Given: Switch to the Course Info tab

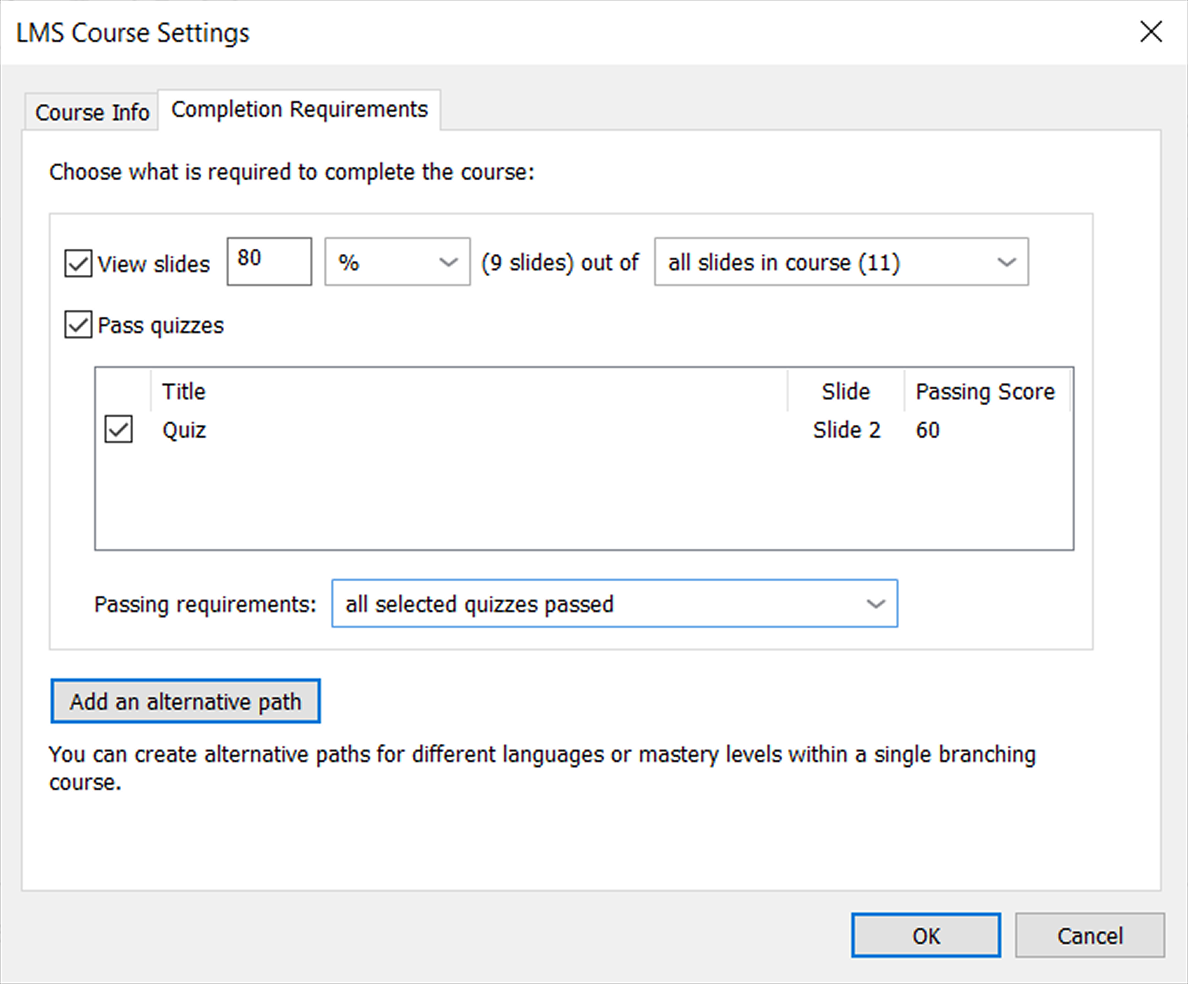Looking at the screenshot, I should tap(90, 111).
